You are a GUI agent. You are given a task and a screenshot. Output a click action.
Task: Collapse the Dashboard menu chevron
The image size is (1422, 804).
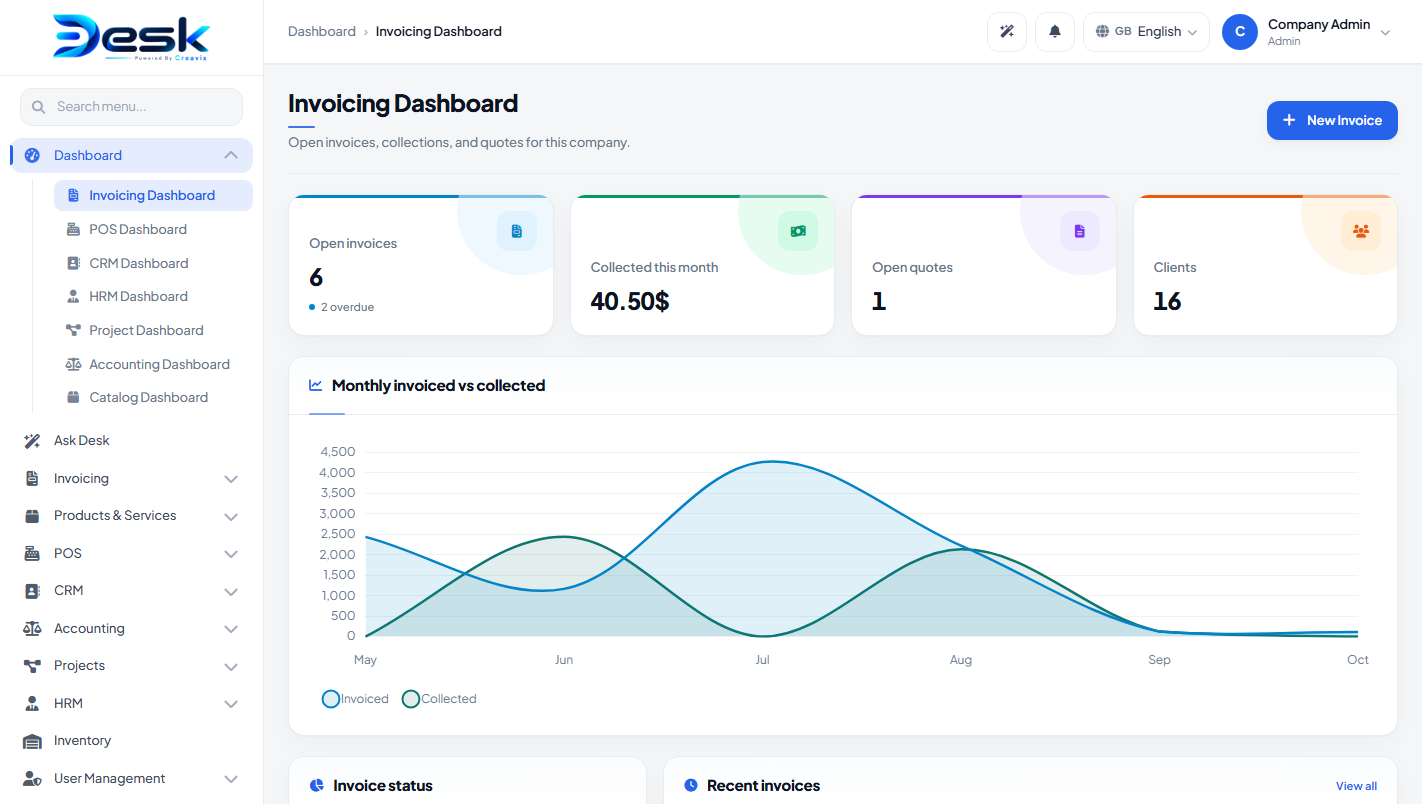[x=231, y=155]
